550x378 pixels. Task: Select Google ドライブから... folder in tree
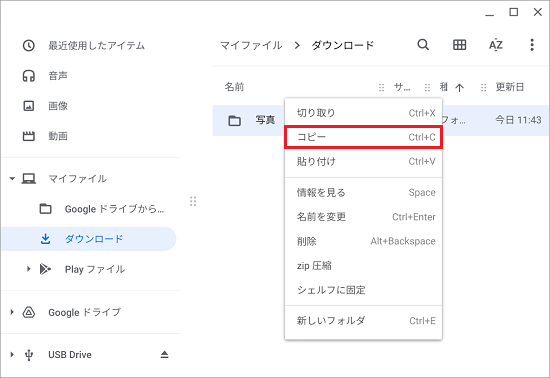click(x=114, y=209)
